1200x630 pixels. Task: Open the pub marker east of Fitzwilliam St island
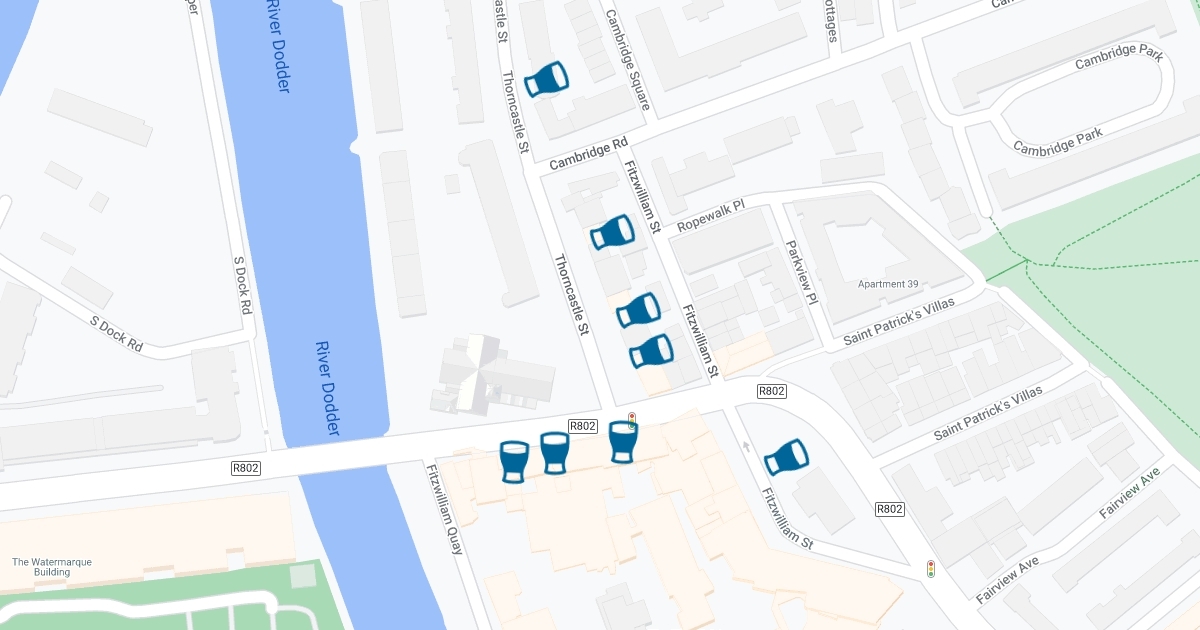(786, 457)
